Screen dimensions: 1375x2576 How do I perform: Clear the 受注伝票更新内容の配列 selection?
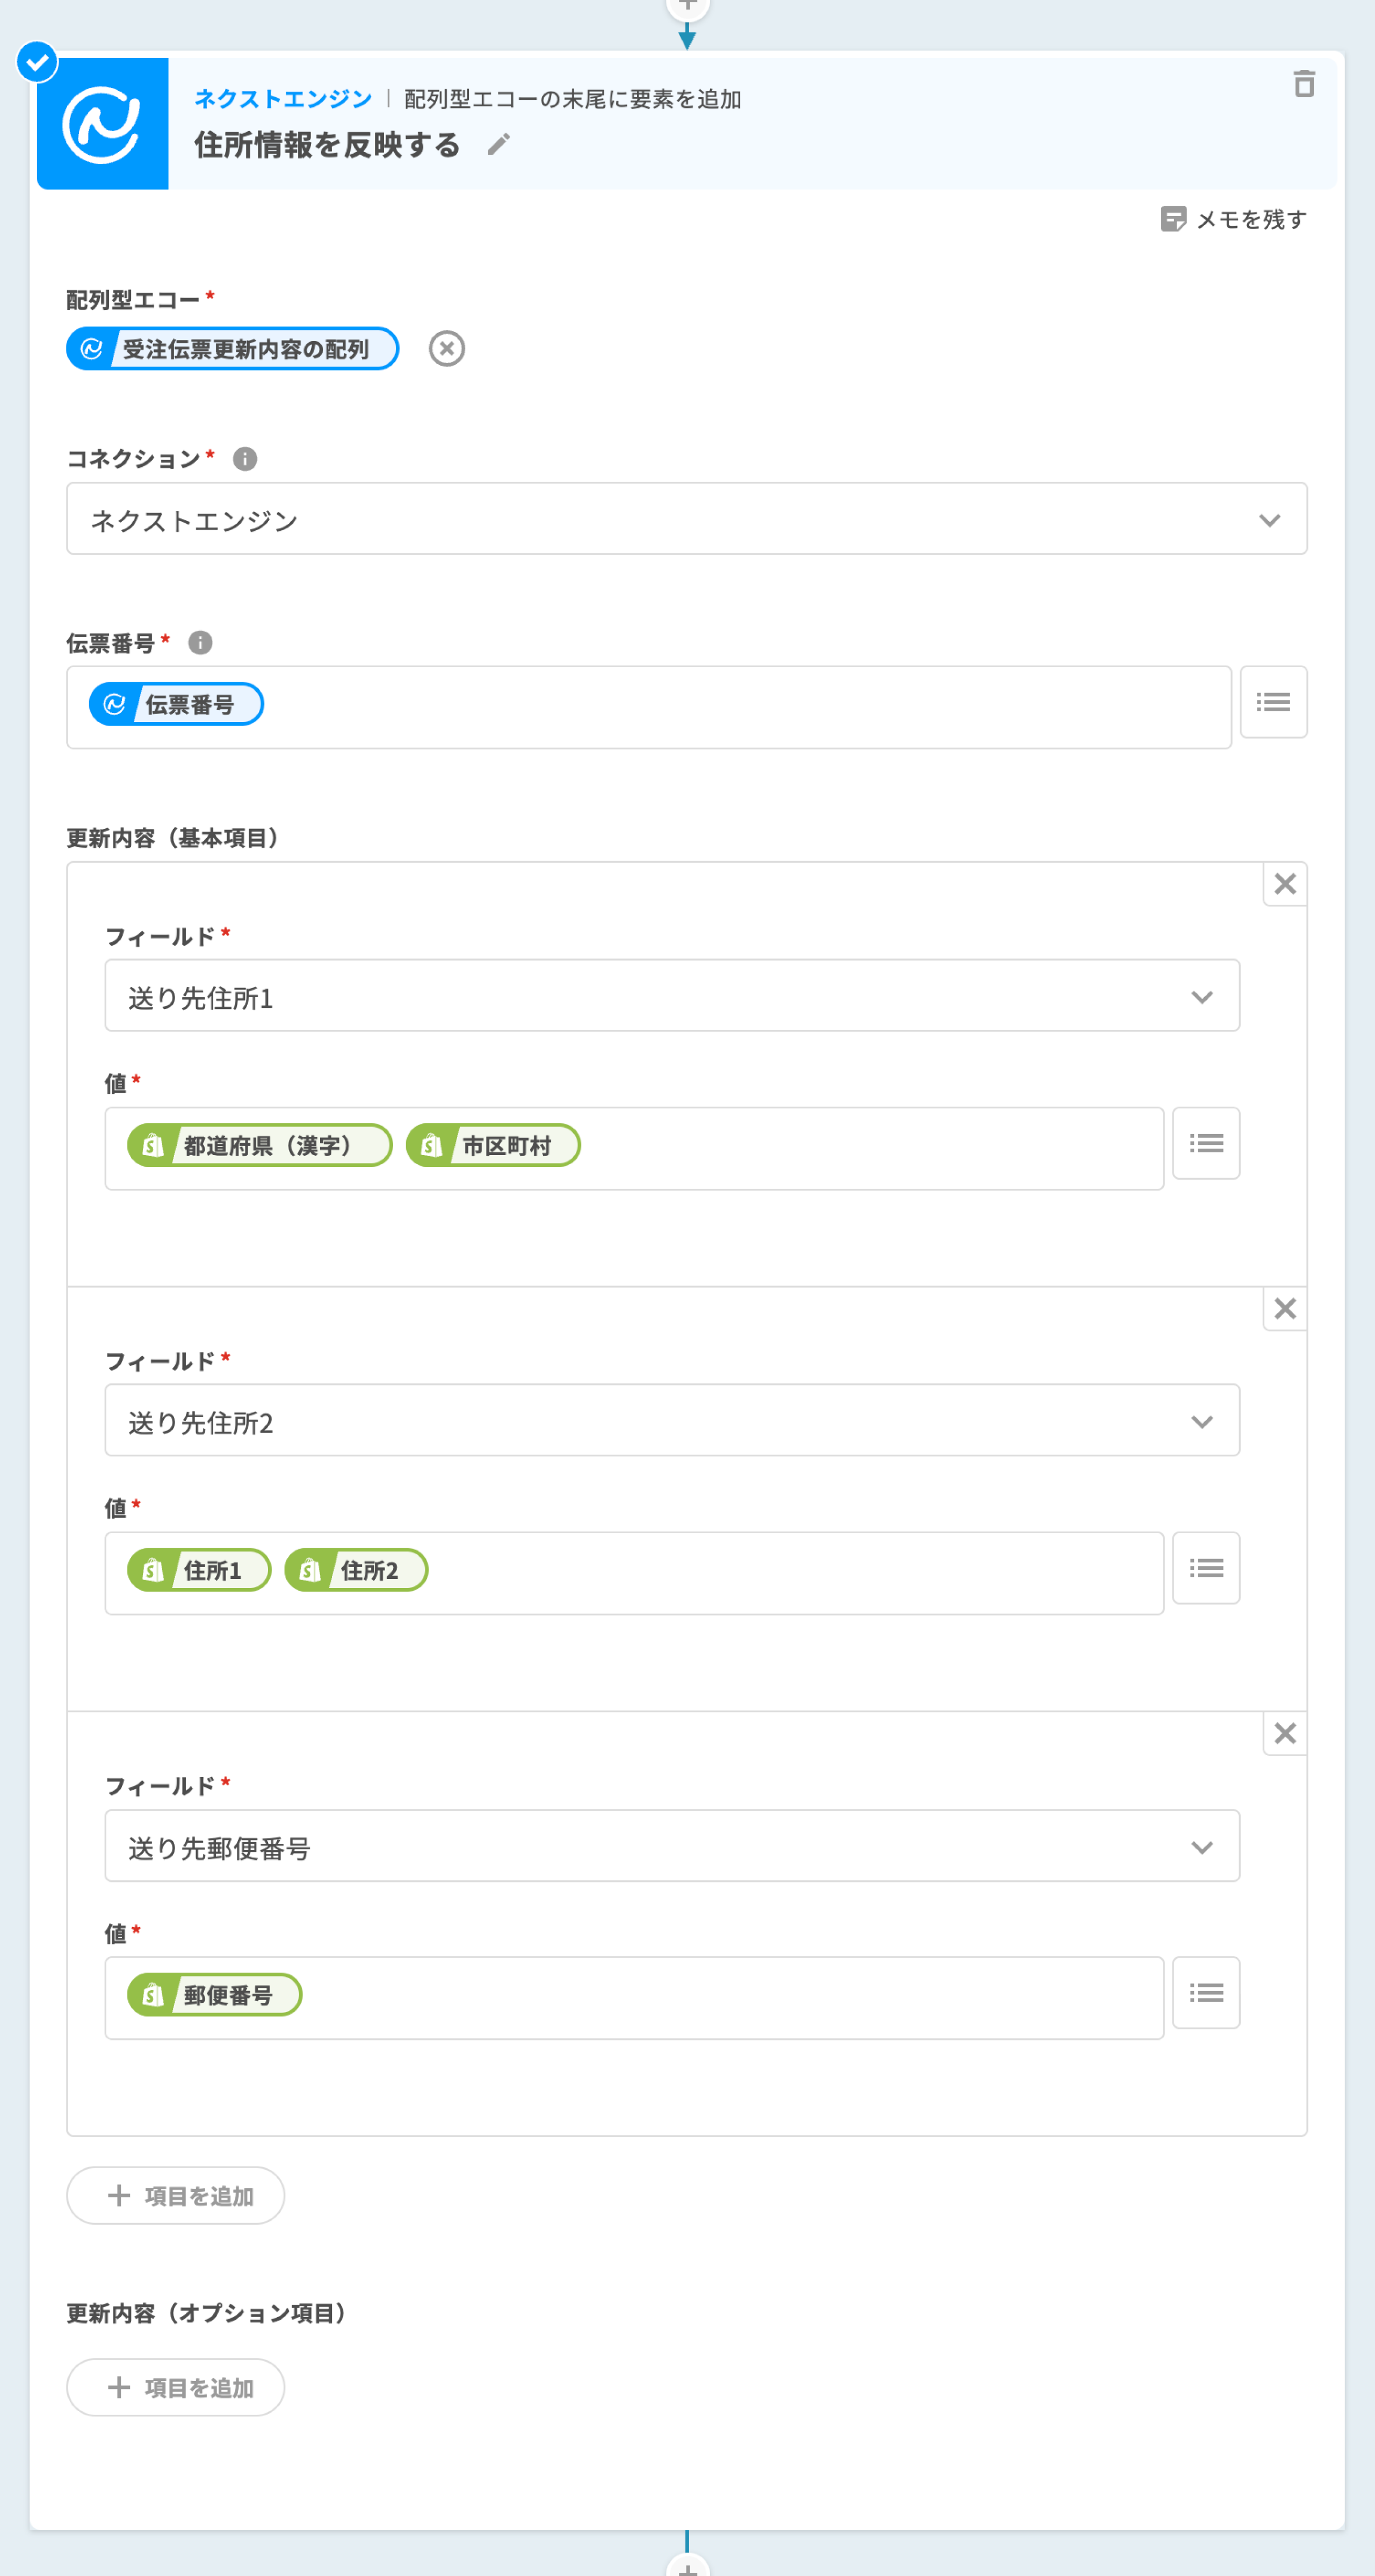click(x=446, y=349)
